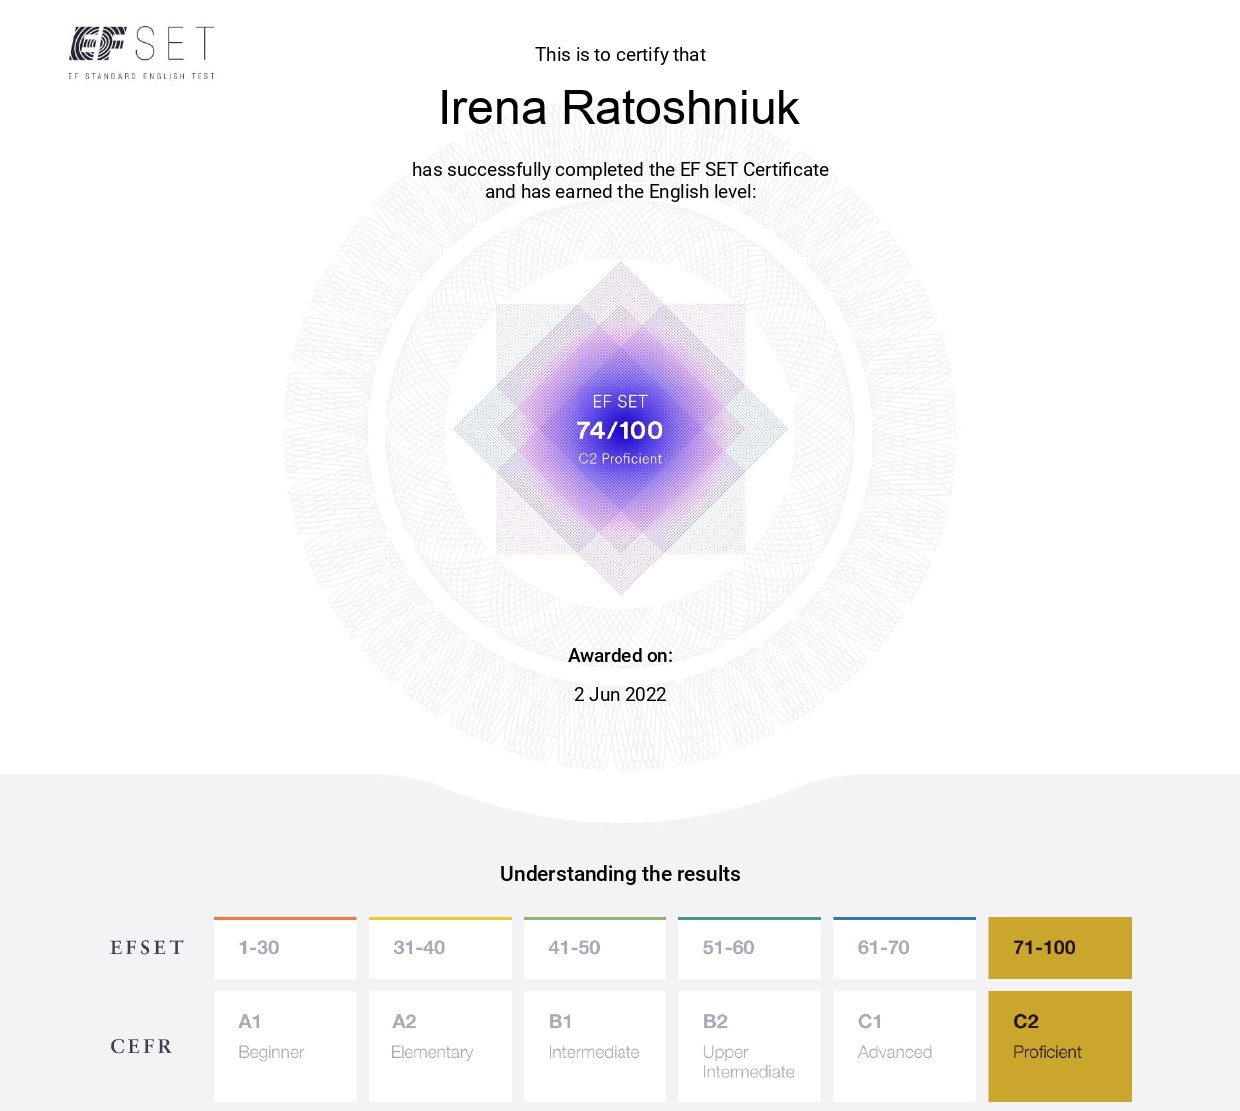The image size is (1240, 1111).
Task: Click the A2 Elementary CEFR box
Action: tap(440, 1046)
